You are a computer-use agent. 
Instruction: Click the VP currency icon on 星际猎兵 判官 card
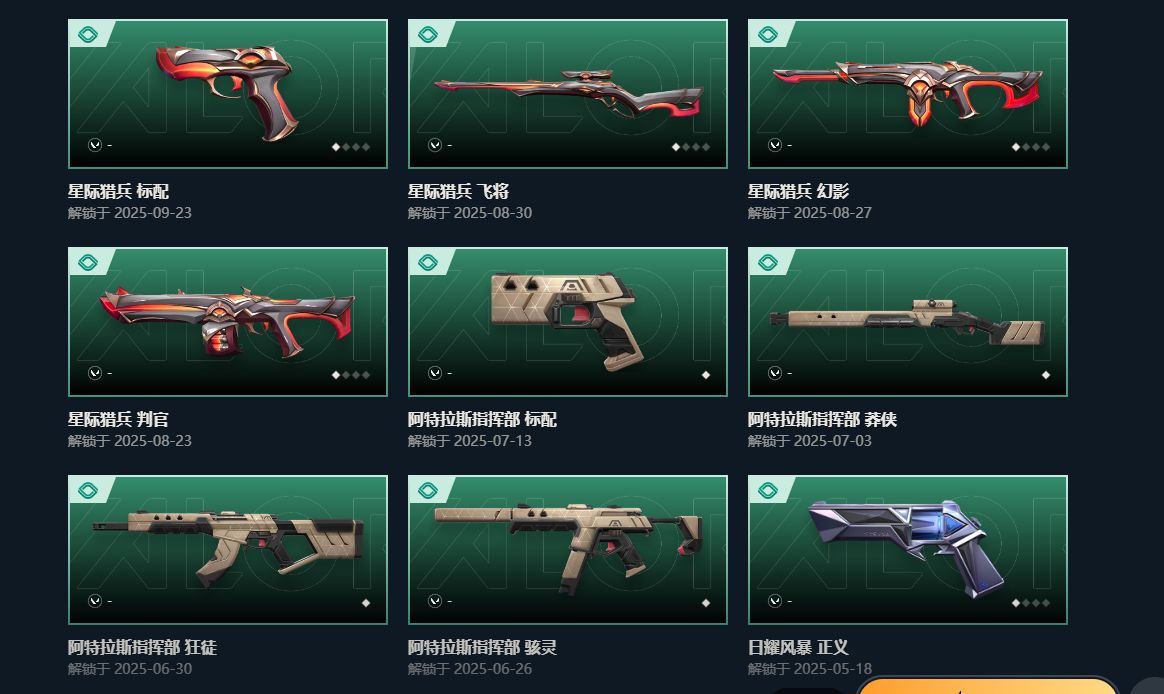point(95,373)
